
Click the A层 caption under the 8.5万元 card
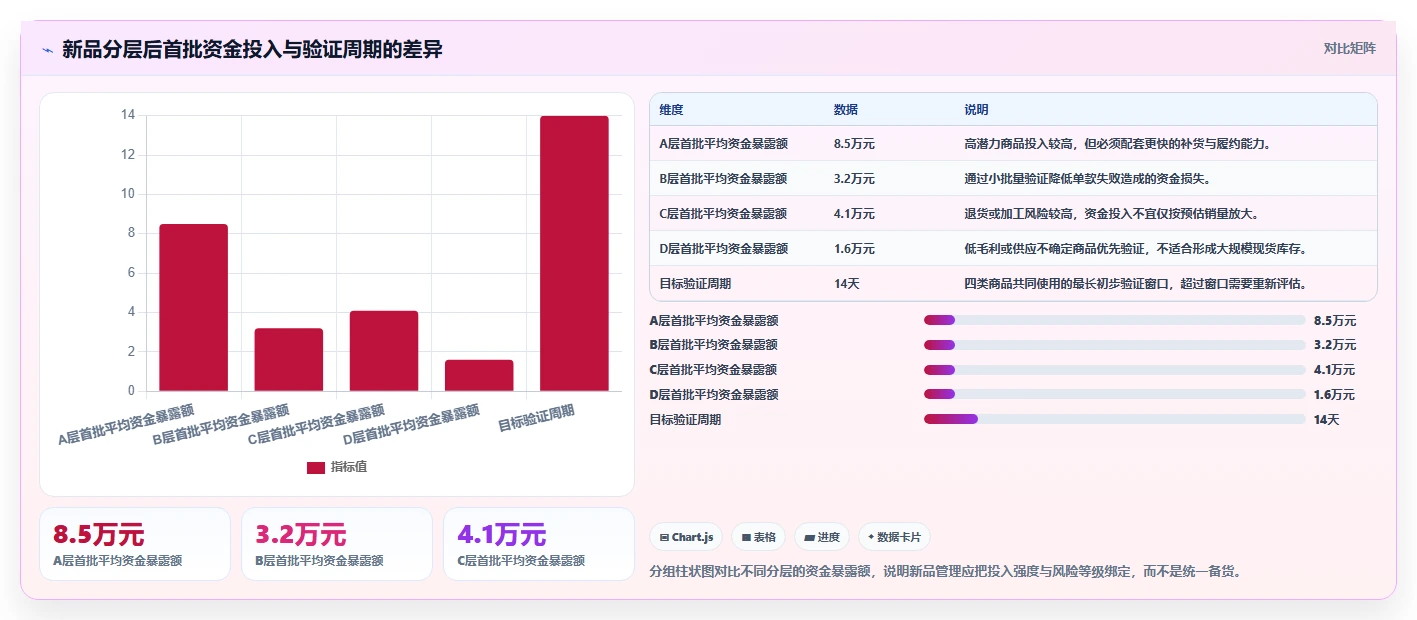pyautogui.click(x=117, y=561)
